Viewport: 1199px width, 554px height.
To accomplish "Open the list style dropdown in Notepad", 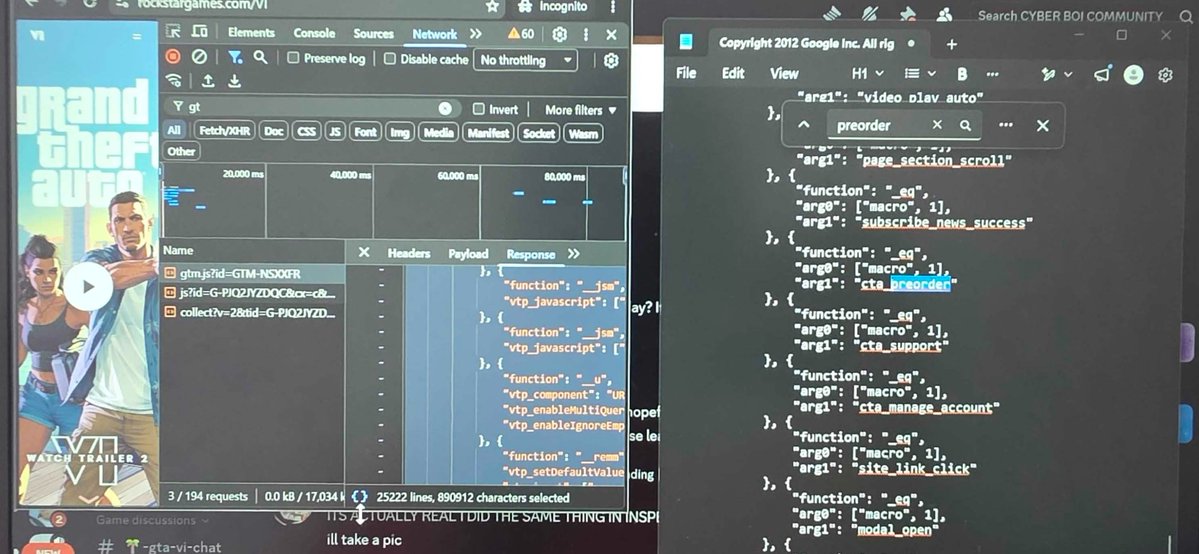I will tap(920, 74).
